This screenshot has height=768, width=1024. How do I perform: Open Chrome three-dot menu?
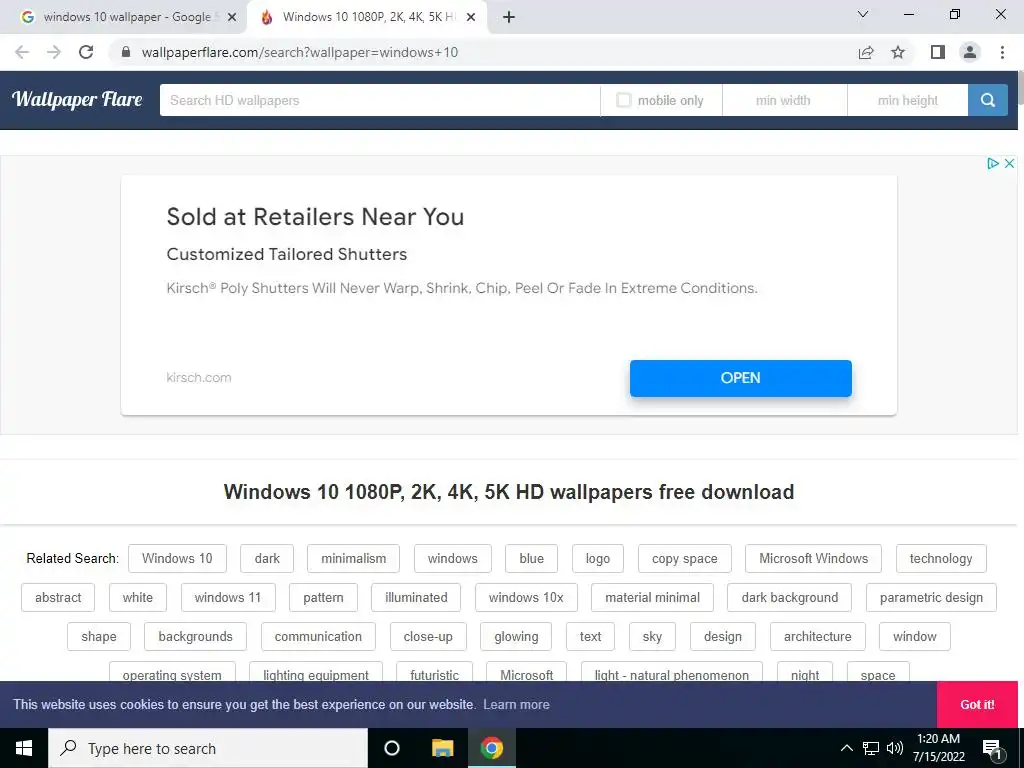1002,52
